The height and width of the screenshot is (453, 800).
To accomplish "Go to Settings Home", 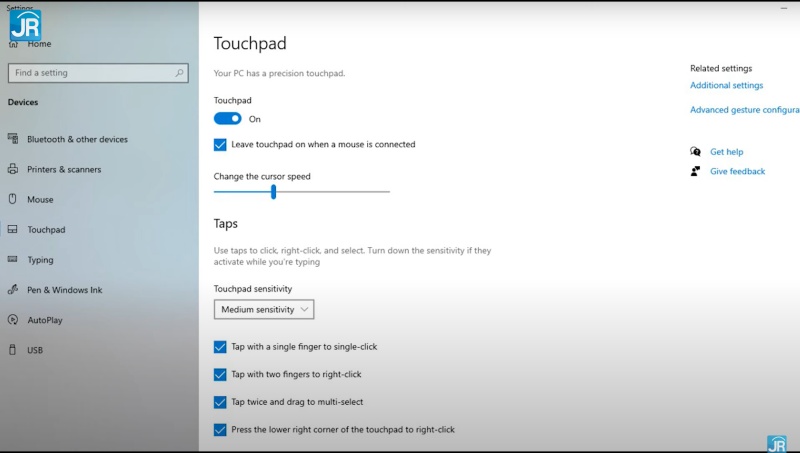I will (x=39, y=44).
